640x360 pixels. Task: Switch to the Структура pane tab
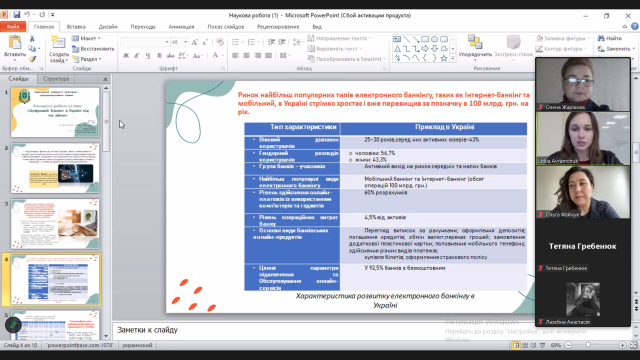point(56,79)
